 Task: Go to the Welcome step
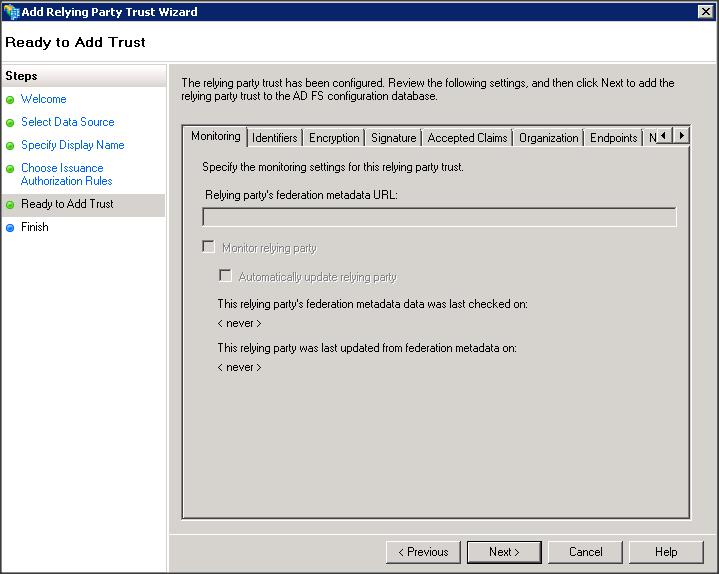click(44, 99)
